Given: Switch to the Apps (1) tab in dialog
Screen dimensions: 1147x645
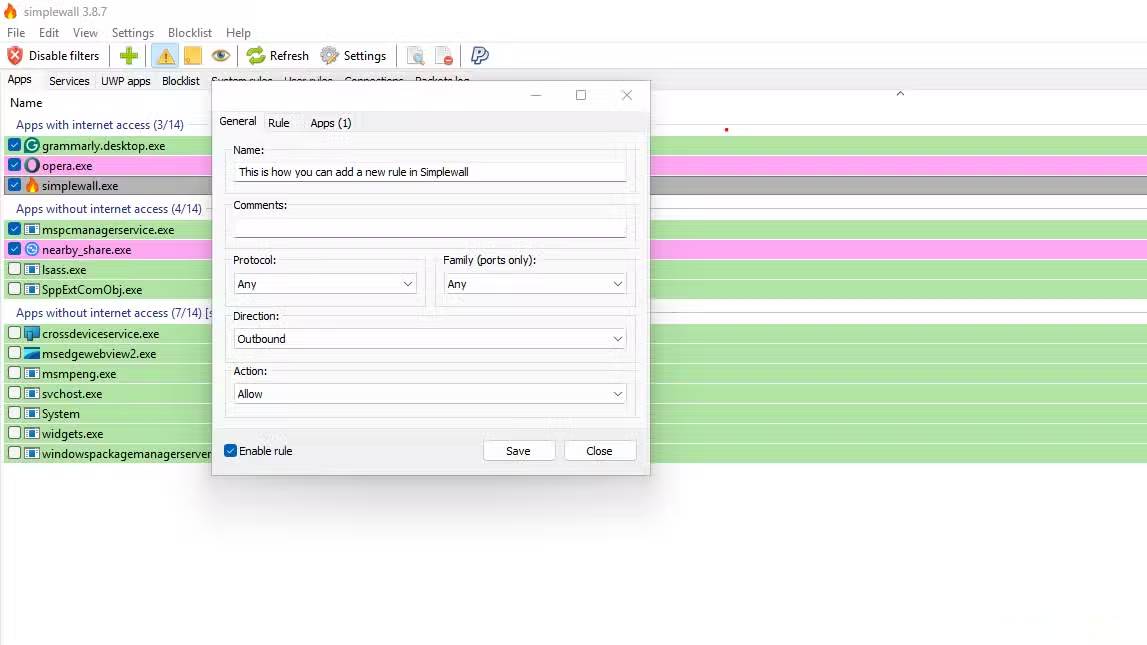Looking at the screenshot, I should click(331, 123).
